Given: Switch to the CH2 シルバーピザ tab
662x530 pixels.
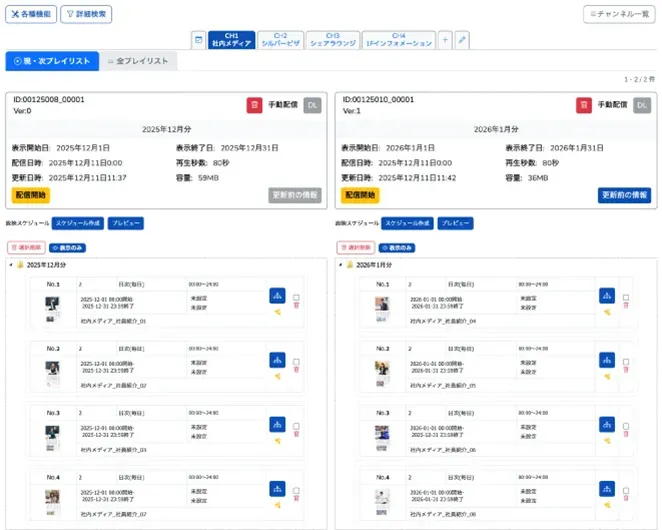Looking at the screenshot, I should point(280,40).
